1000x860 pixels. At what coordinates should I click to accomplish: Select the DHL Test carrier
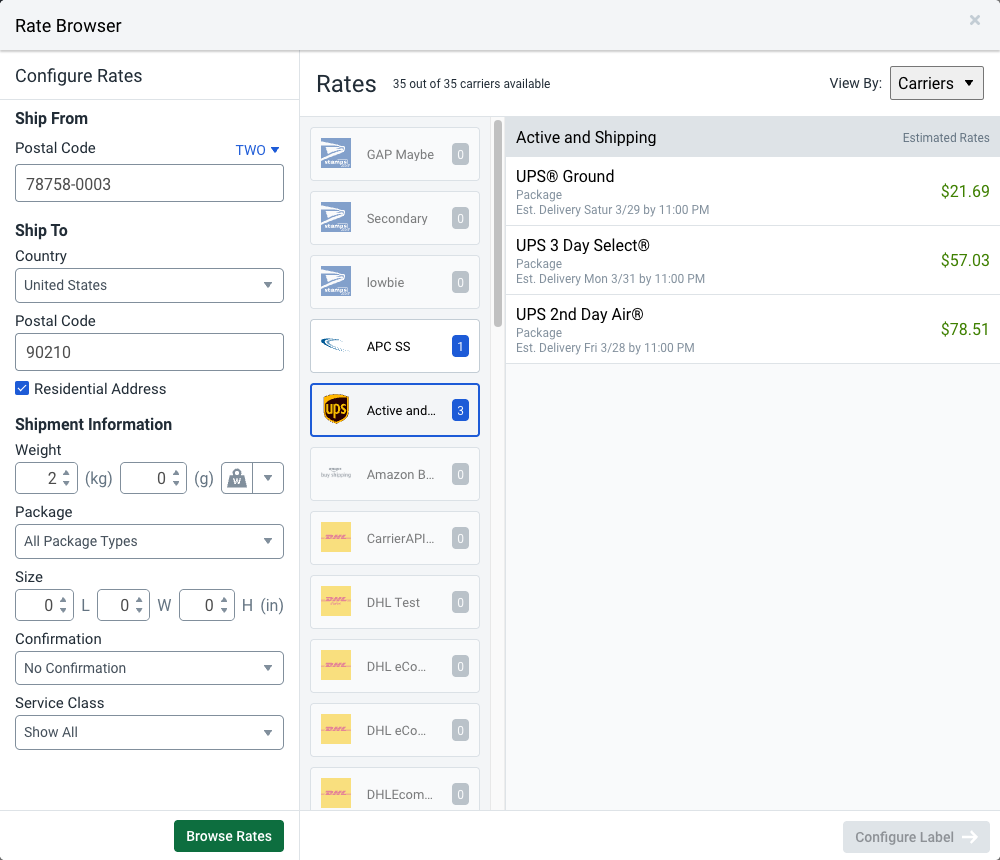click(x=395, y=602)
